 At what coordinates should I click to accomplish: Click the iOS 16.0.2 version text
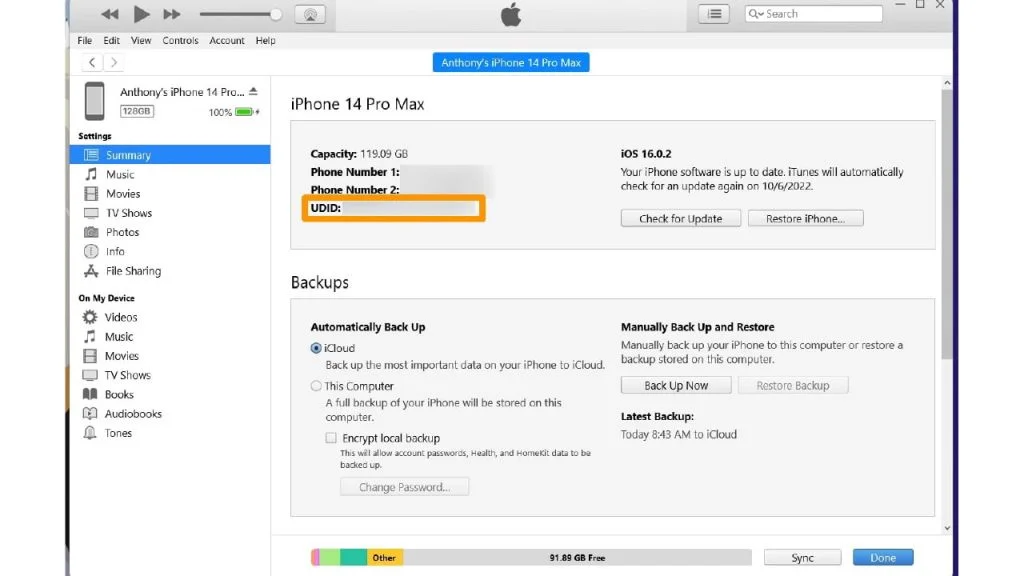[x=646, y=153]
